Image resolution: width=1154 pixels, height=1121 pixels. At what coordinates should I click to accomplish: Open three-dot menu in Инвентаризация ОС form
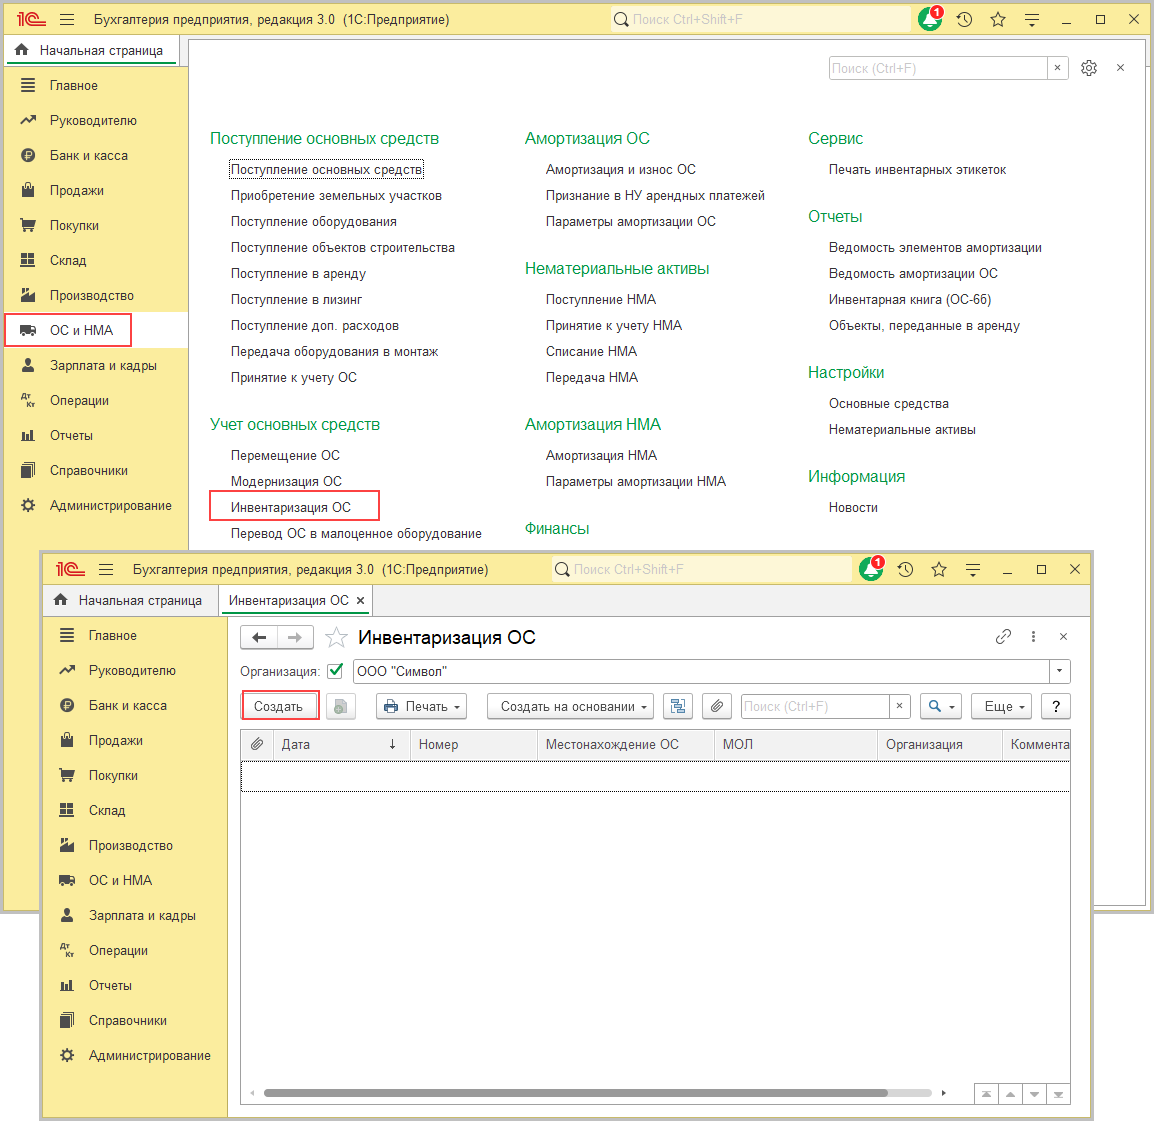coord(1033,637)
